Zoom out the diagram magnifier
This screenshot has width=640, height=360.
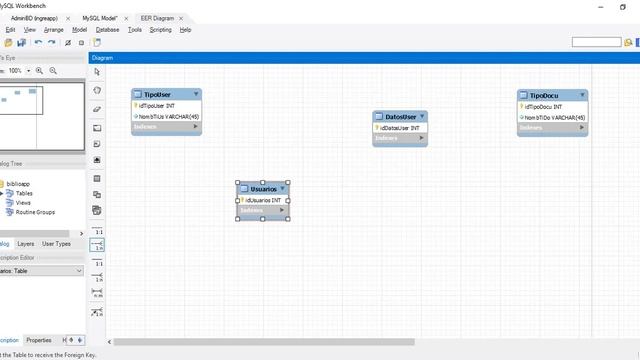pyautogui.click(x=53, y=71)
